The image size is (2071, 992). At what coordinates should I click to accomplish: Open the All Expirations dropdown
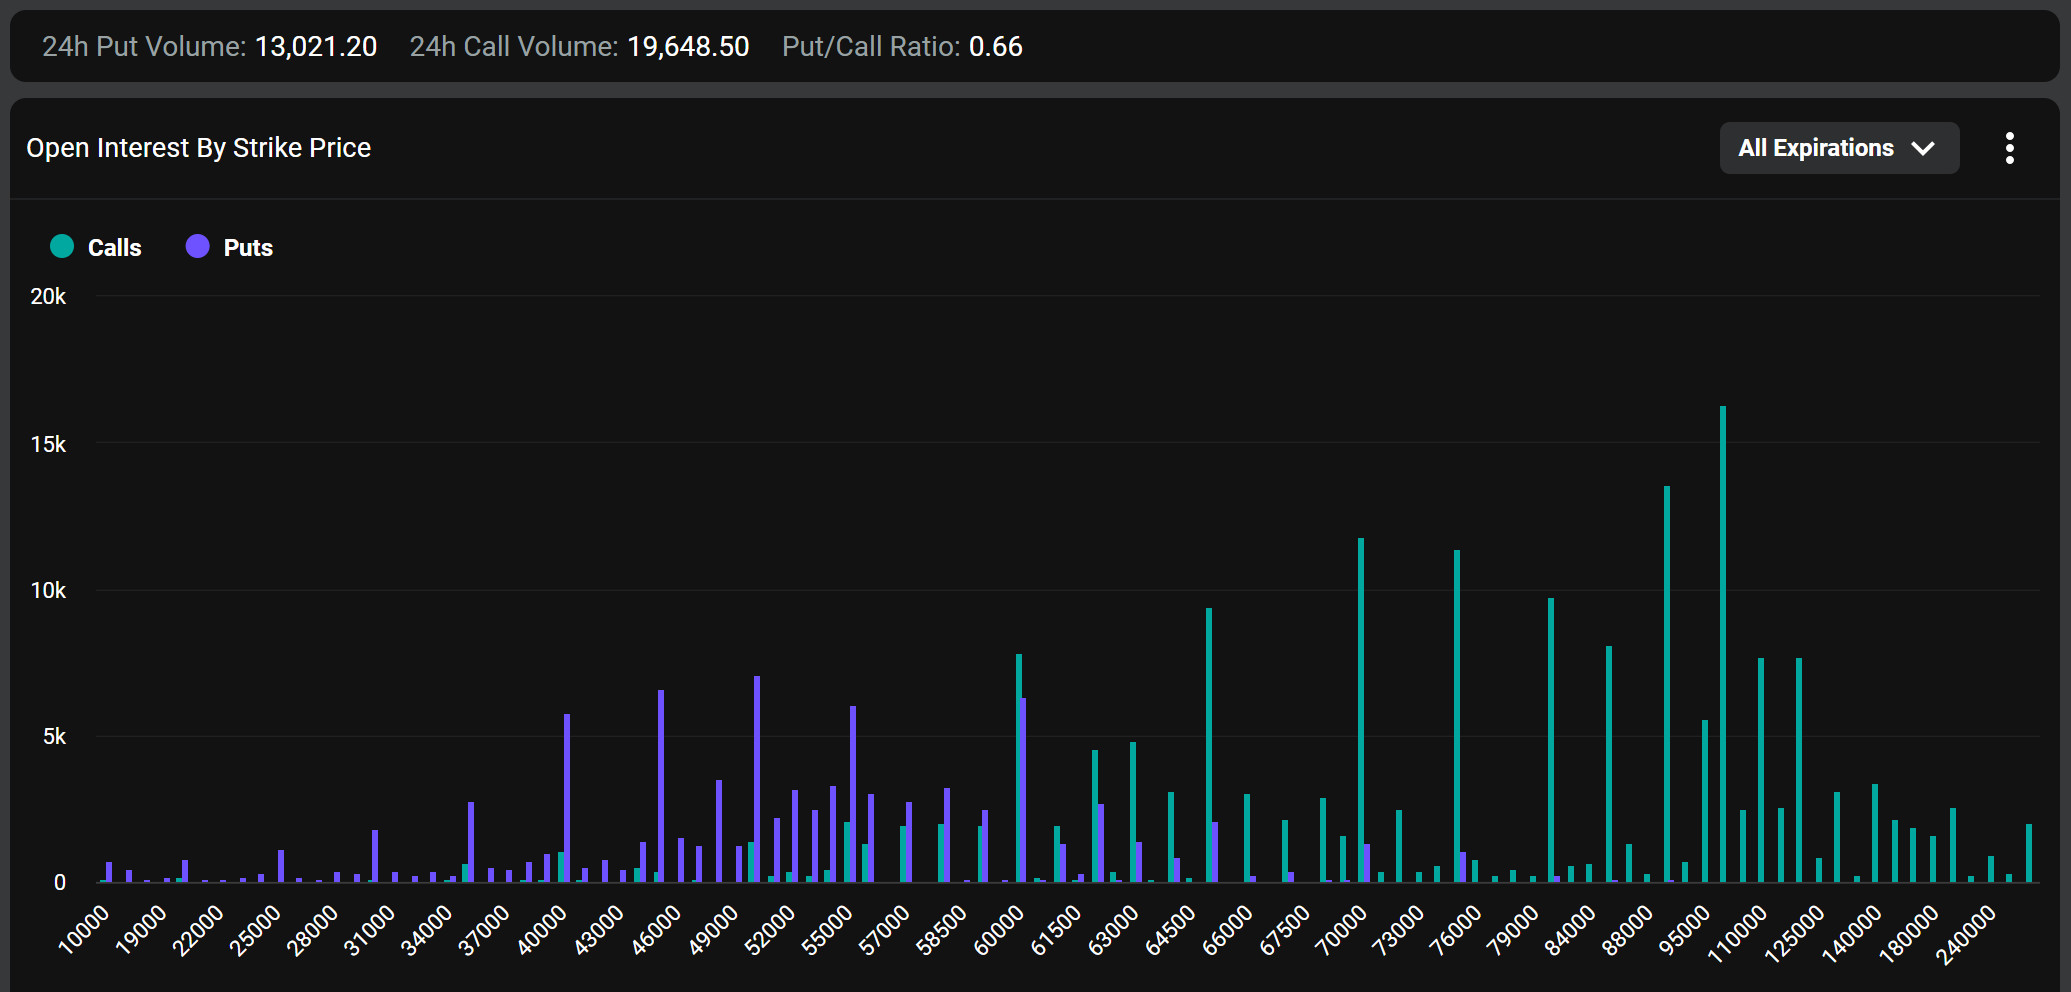[x=1839, y=148]
